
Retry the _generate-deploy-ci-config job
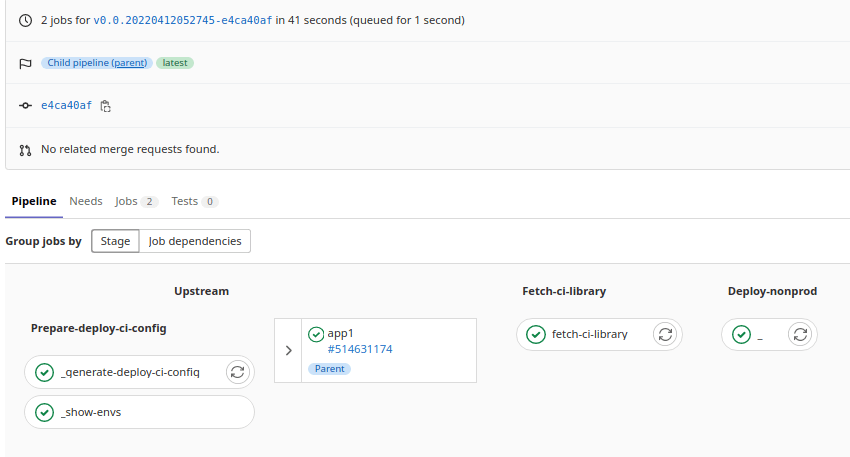click(x=237, y=372)
